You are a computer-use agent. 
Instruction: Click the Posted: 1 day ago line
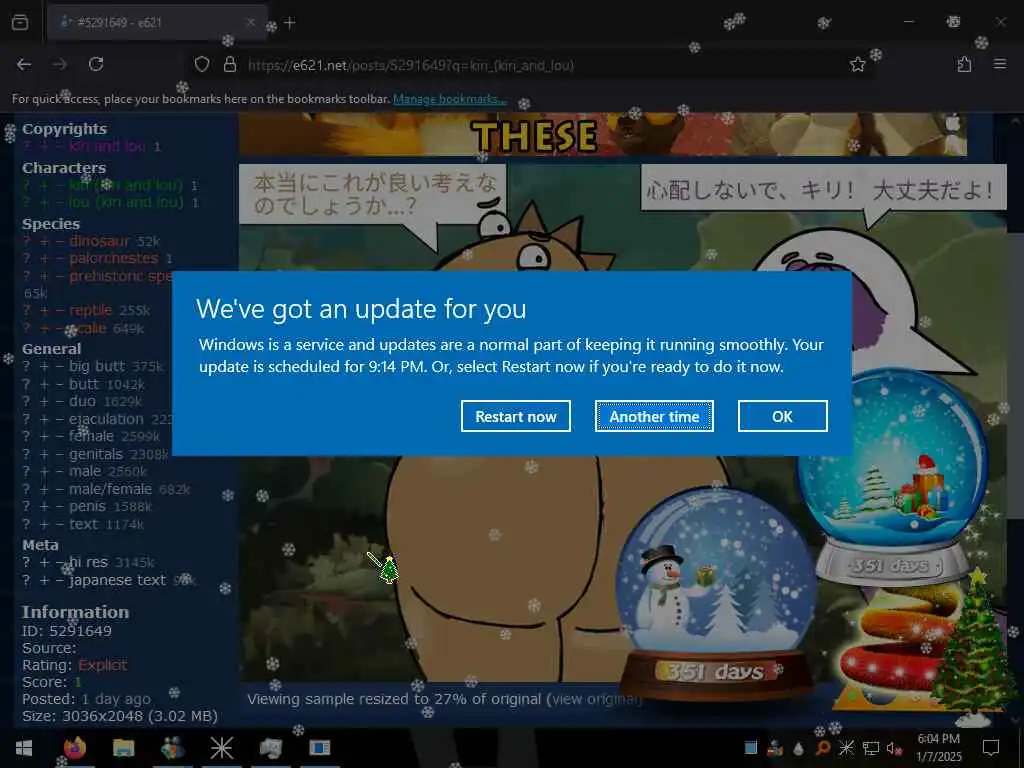click(x=86, y=699)
